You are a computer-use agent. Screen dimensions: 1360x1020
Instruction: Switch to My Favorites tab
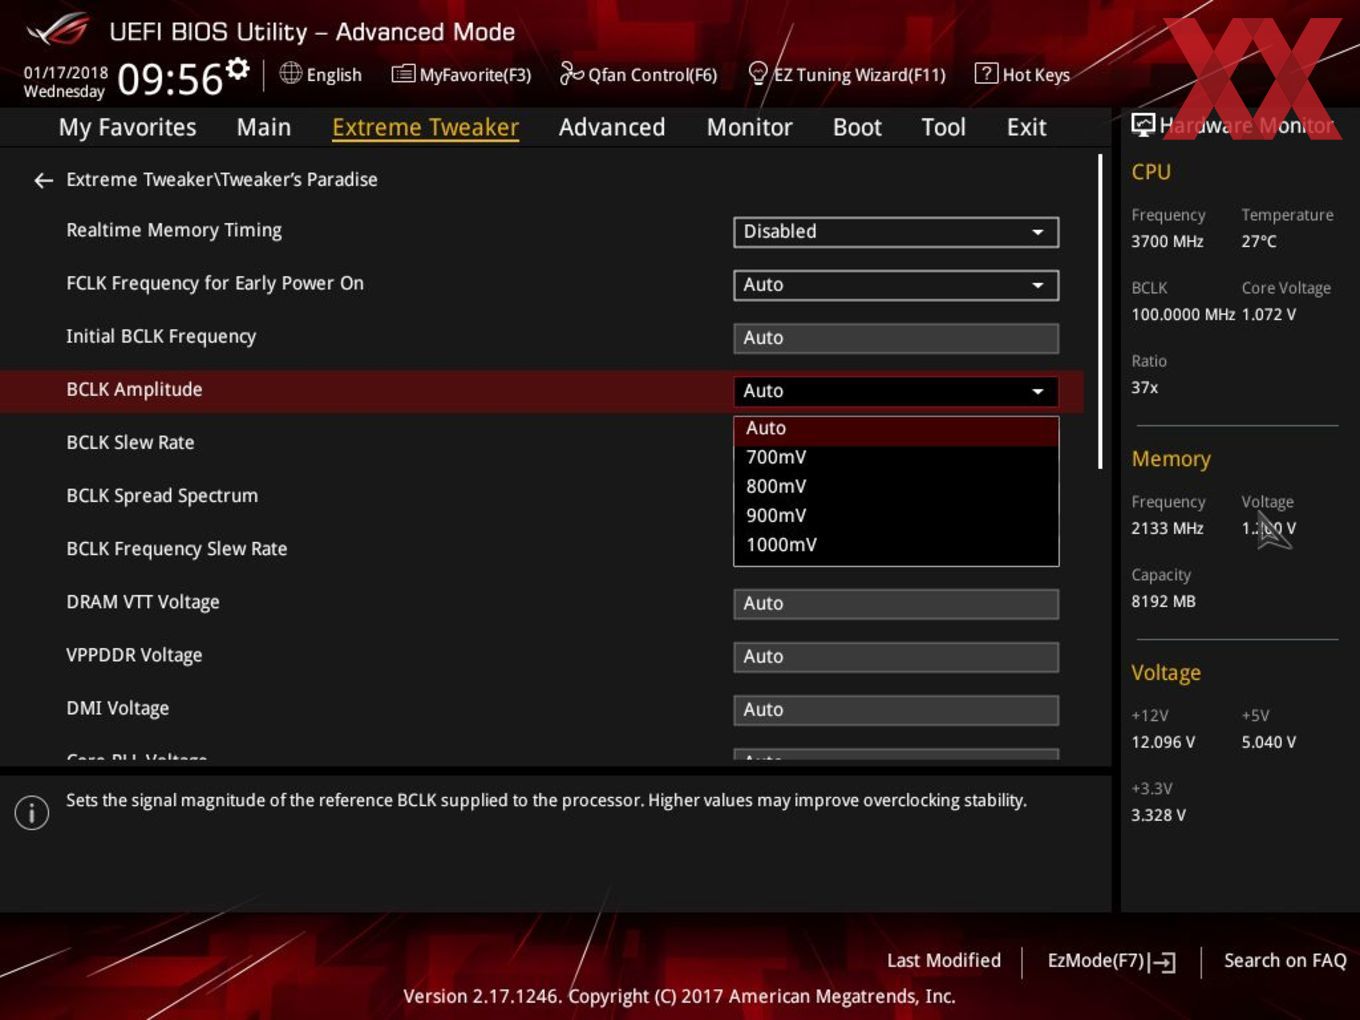127,127
